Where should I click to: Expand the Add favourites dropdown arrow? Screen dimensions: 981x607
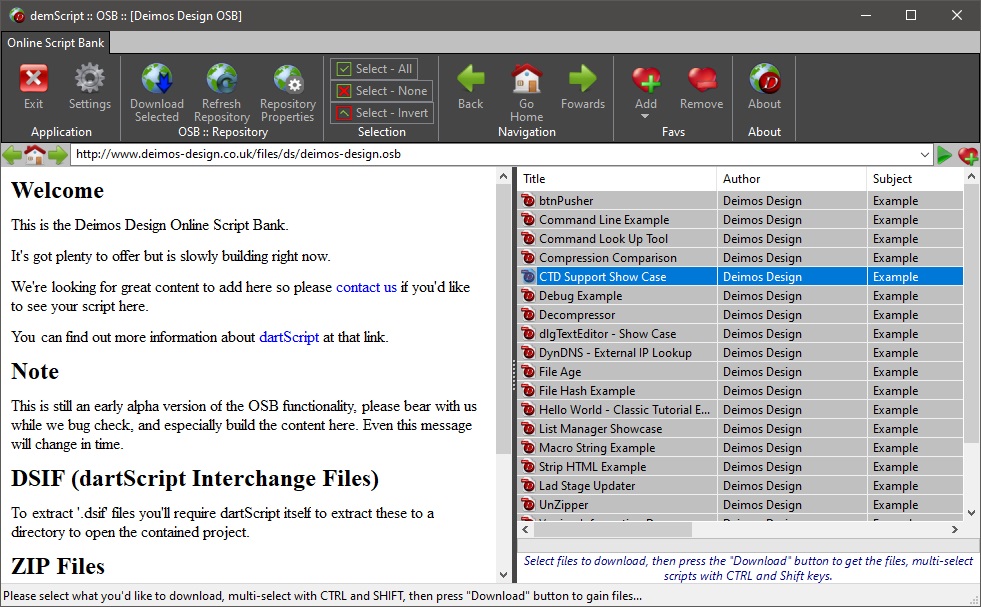click(645, 116)
